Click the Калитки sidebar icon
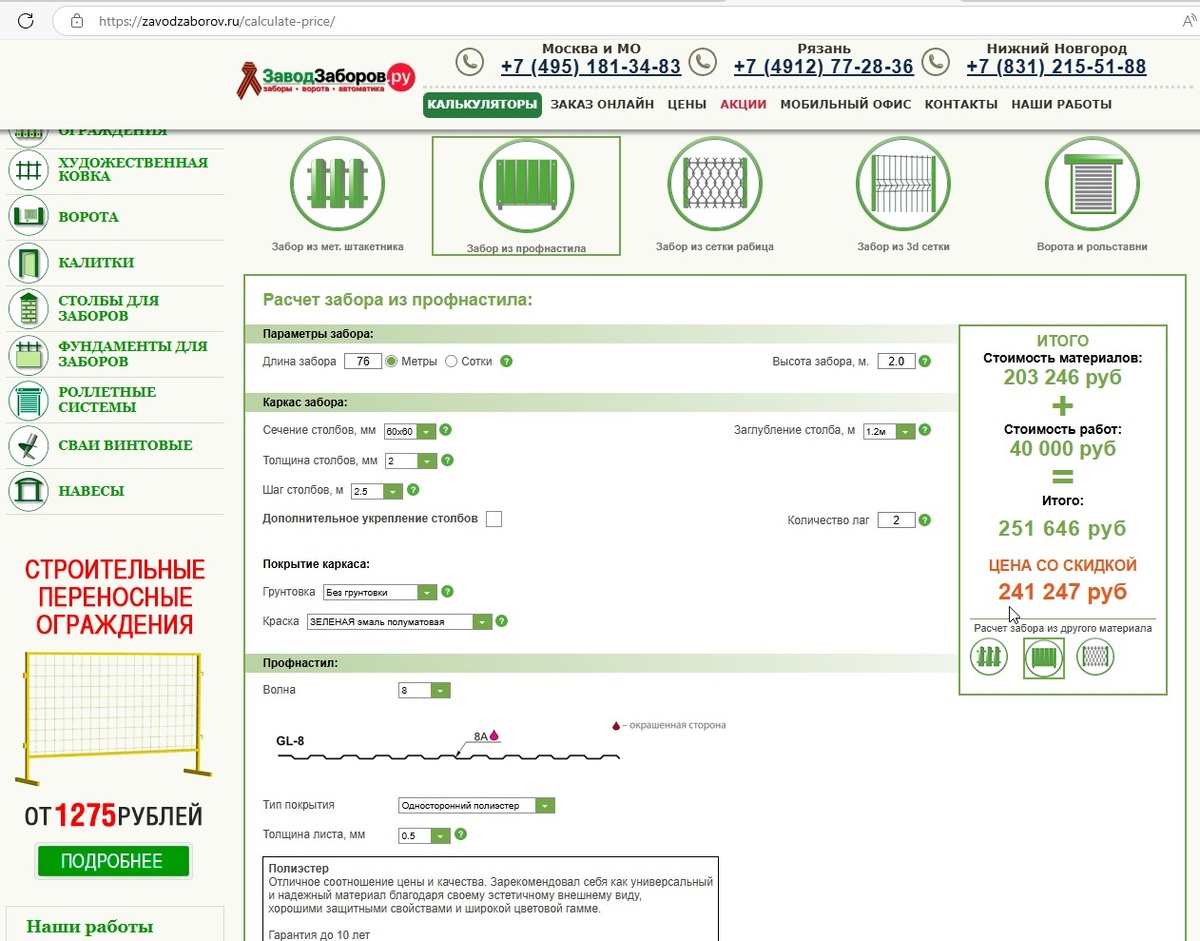 29,263
